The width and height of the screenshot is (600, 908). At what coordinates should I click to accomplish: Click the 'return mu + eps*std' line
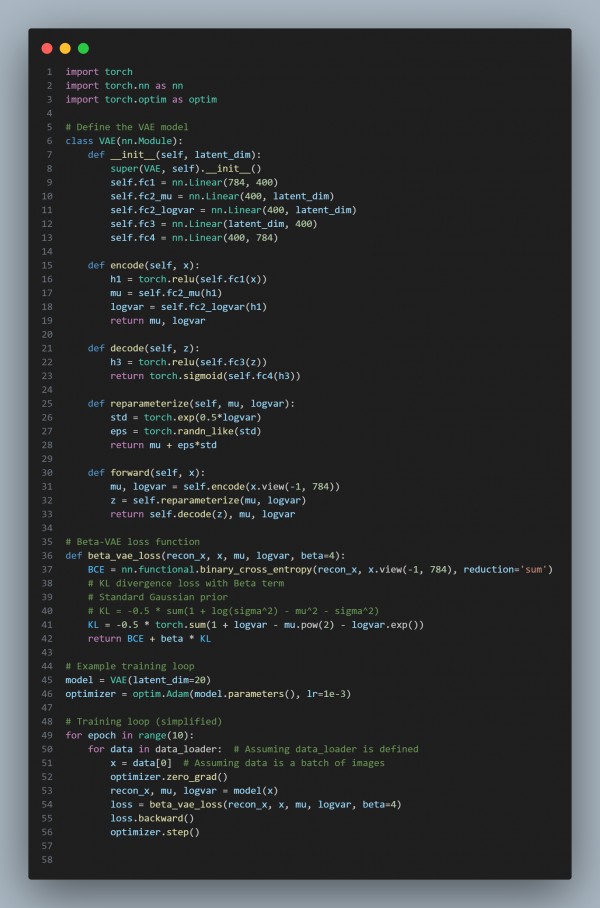(x=164, y=445)
